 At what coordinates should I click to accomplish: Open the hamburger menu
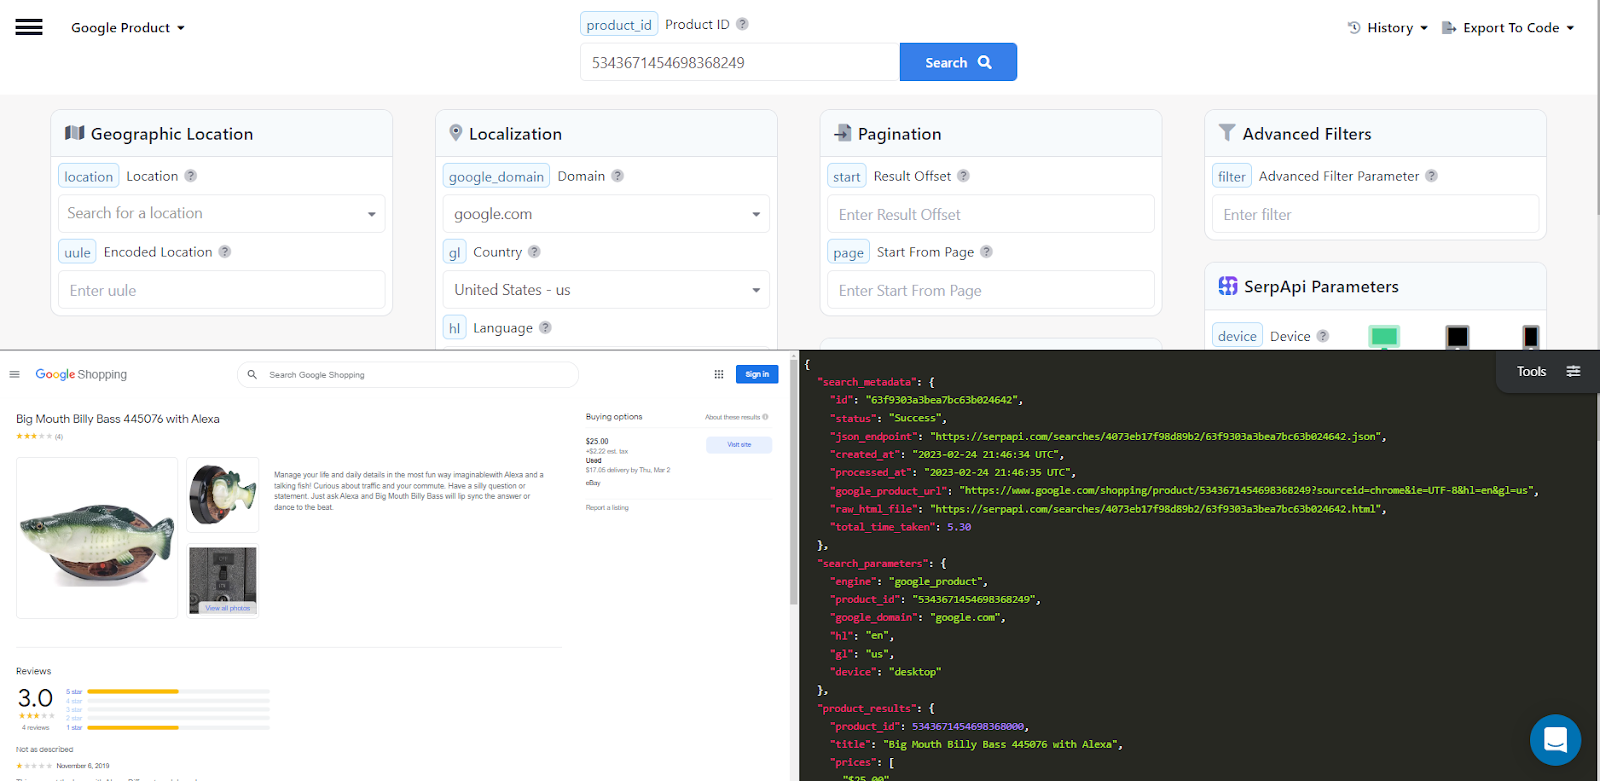tap(29, 27)
